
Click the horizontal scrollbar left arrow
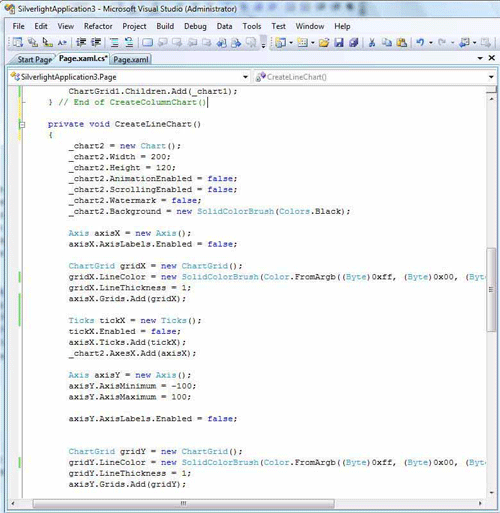tap(12, 503)
